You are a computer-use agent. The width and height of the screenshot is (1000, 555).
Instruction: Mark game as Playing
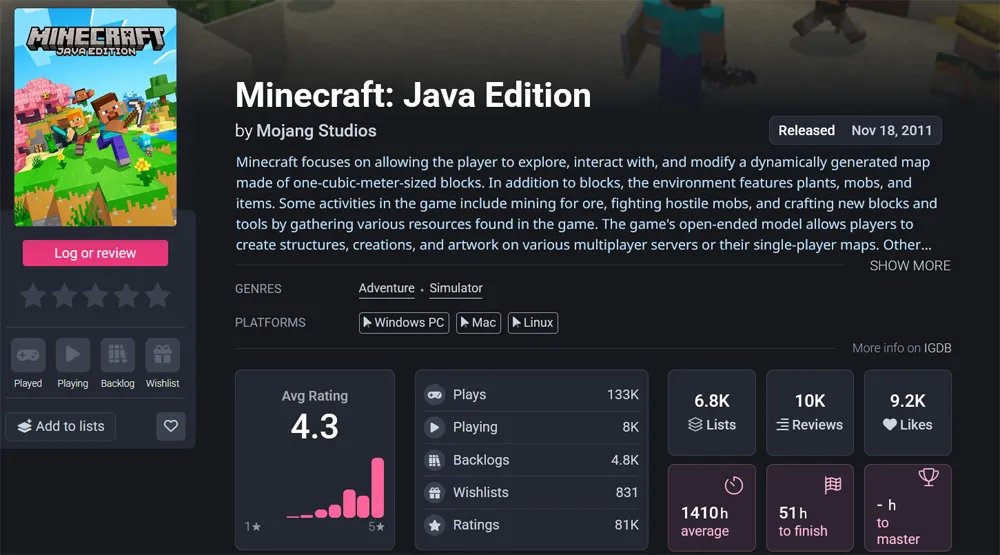[x=73, y=355]
